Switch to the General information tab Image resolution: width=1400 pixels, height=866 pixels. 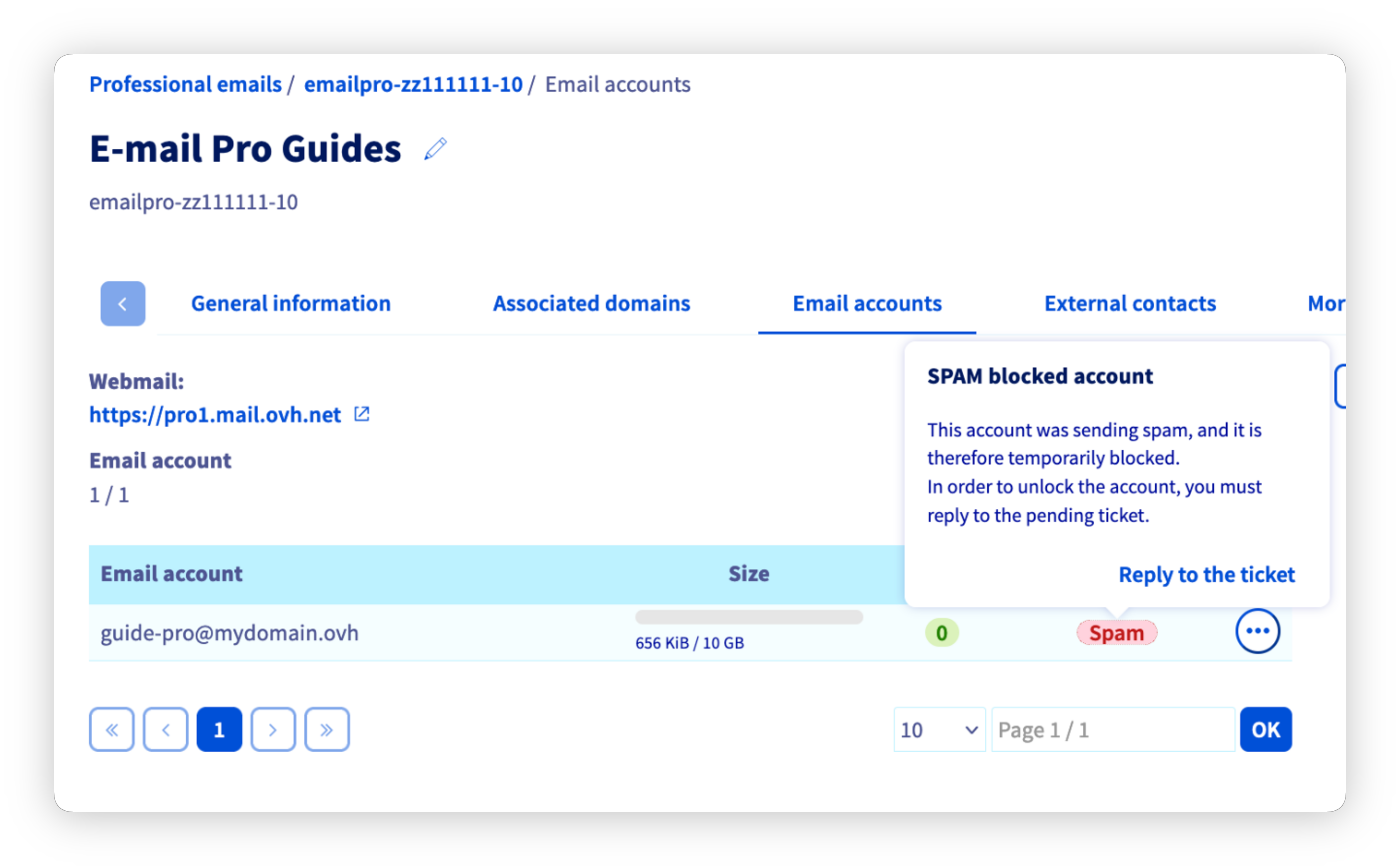pyautogui.click(x=290, y=303)
